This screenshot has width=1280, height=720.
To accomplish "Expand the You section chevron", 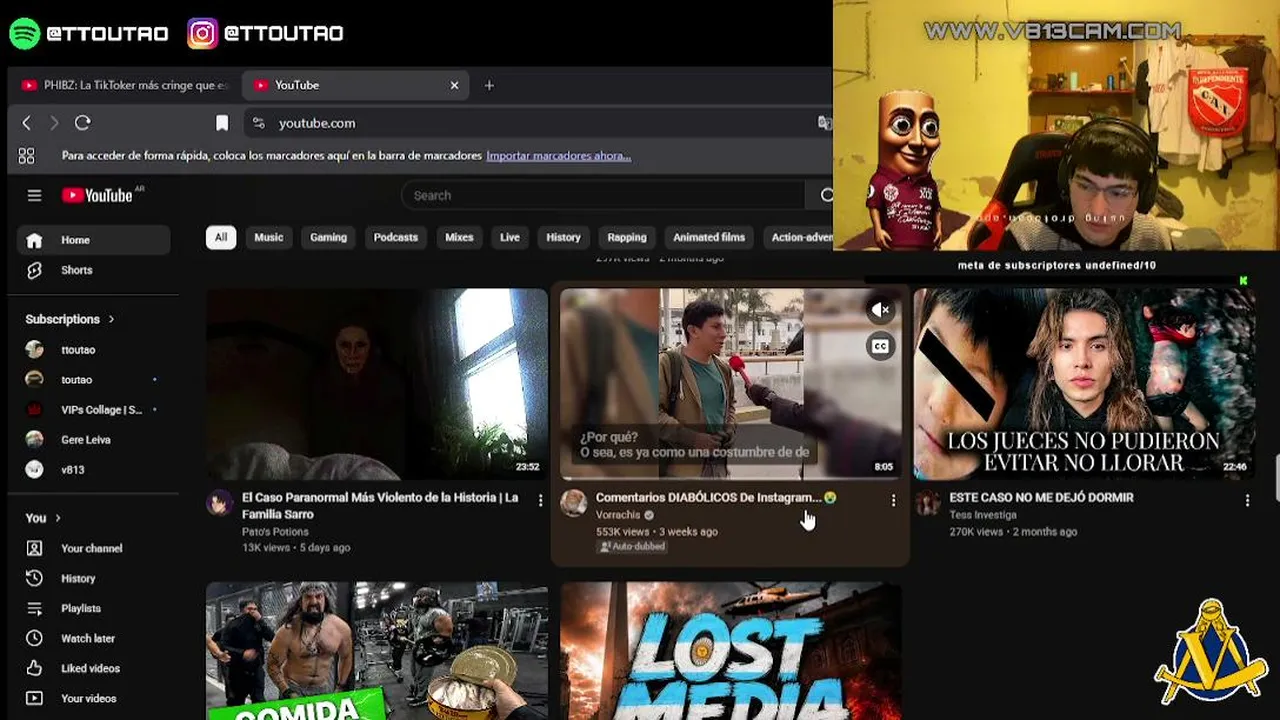I will click(58, 518).
